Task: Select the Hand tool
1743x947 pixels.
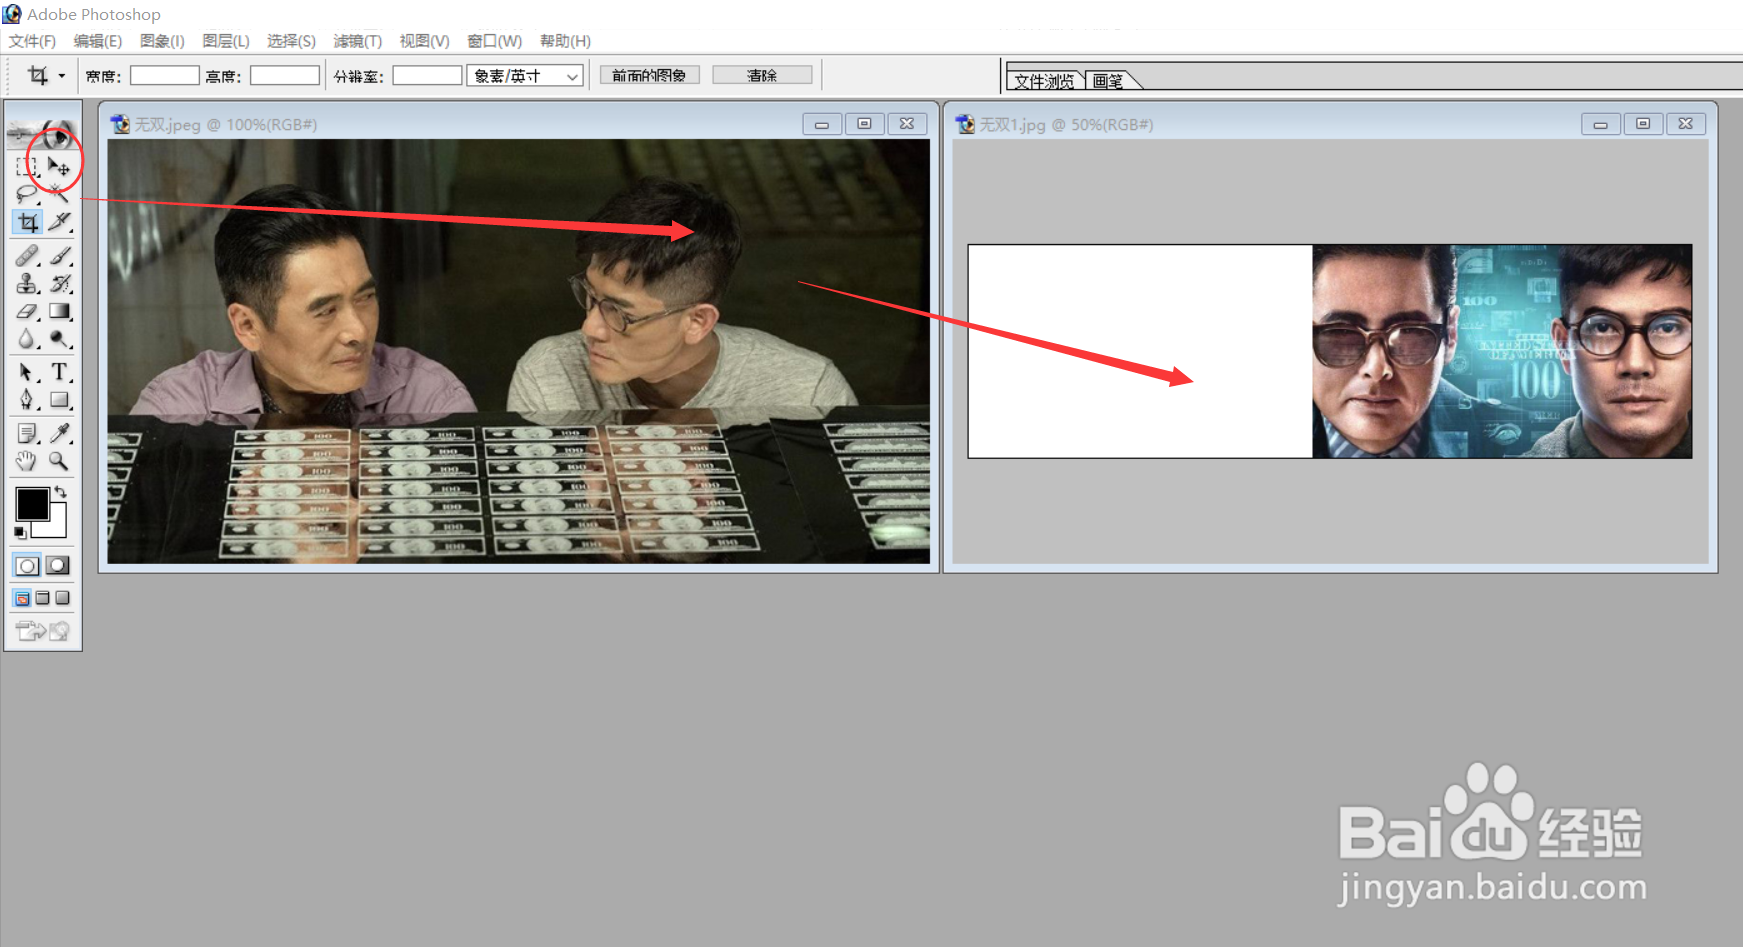Action: pyautogui.click(x=27, y=461)
